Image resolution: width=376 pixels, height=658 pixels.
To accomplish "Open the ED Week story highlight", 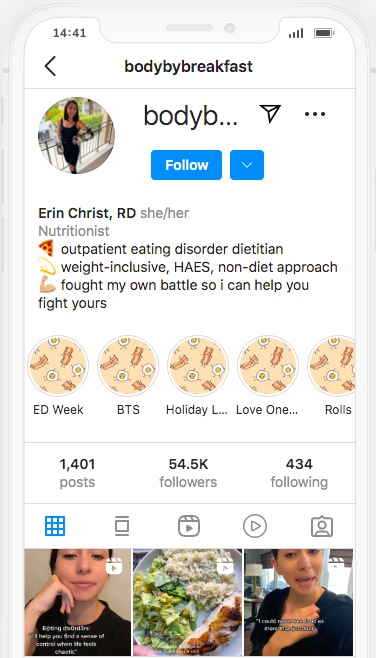I will (58, 366).
